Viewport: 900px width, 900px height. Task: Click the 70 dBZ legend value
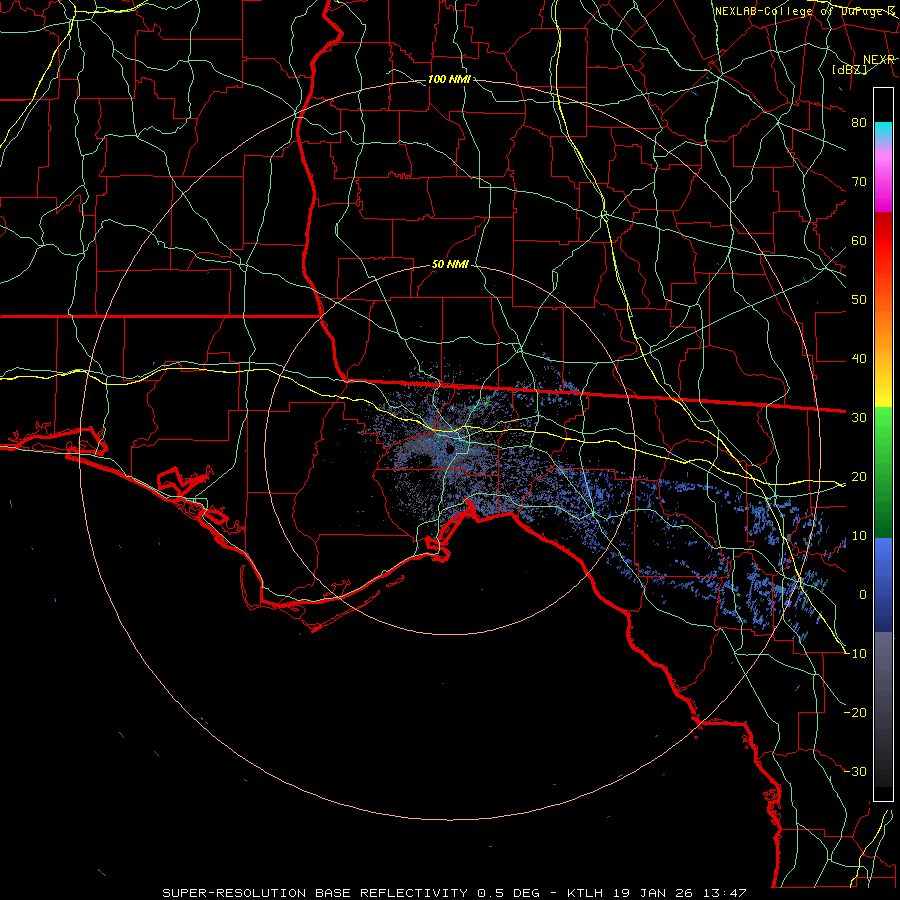point(859,182)
